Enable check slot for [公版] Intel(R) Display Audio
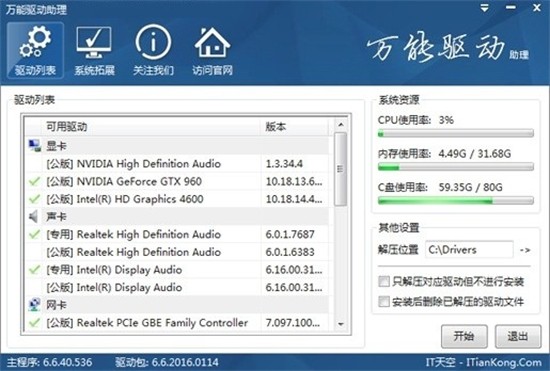 click(x=34, y=288)
